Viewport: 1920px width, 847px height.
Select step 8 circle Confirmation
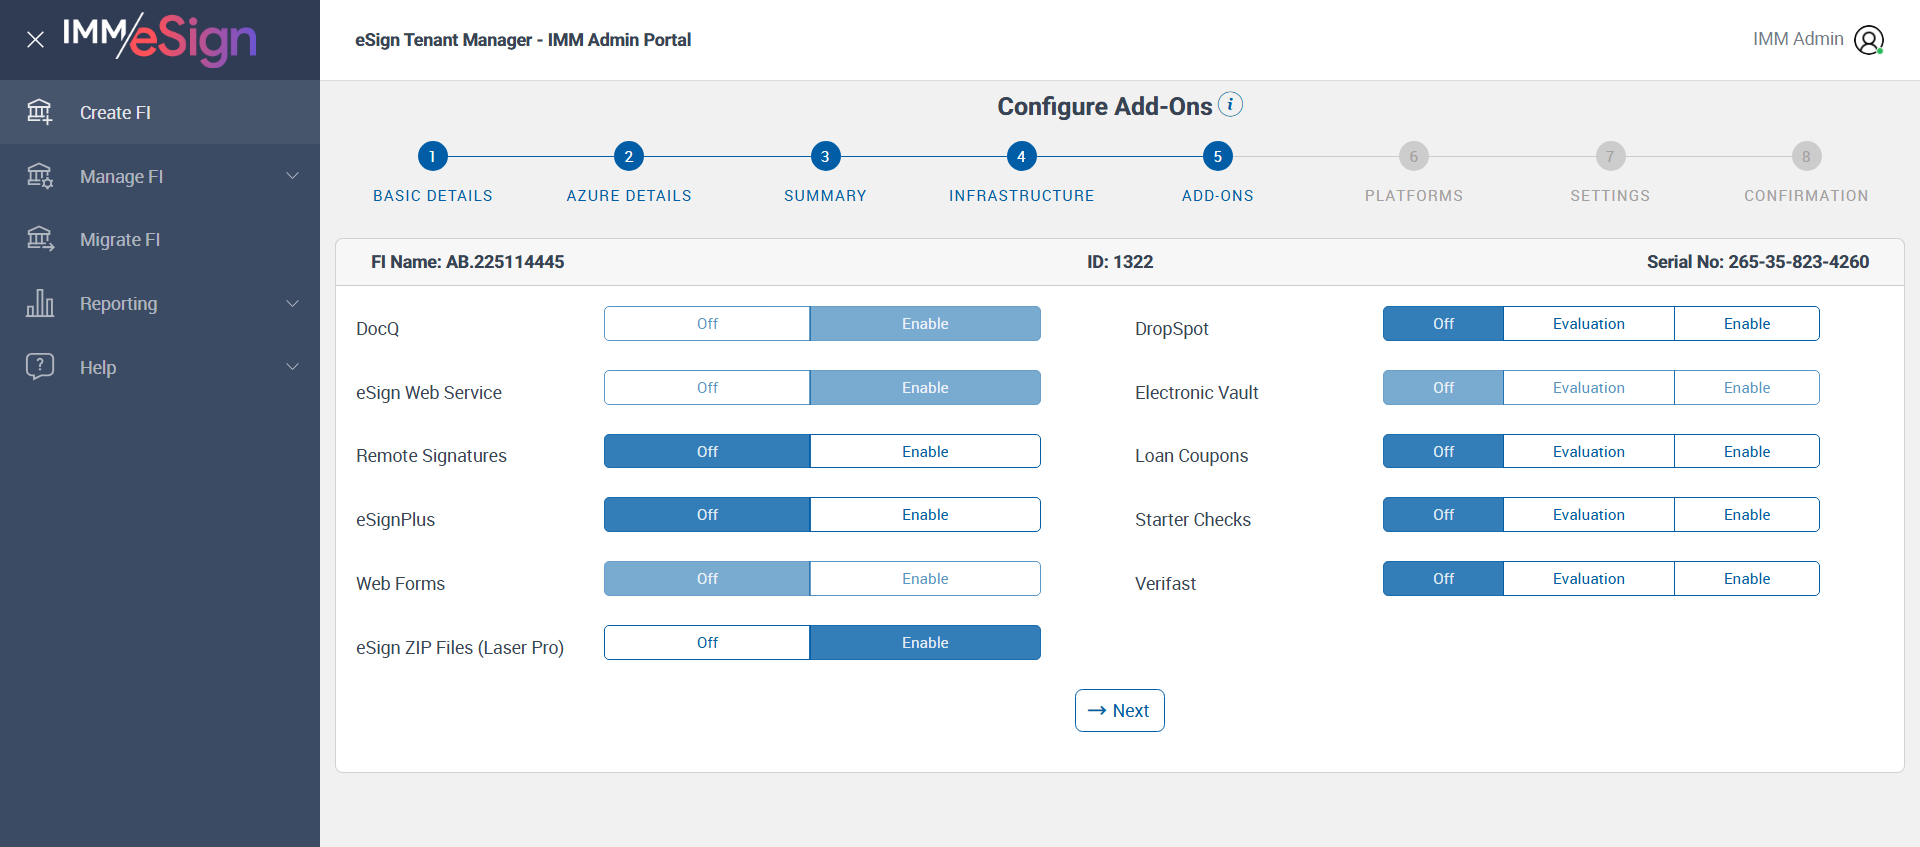(1806, 156)
